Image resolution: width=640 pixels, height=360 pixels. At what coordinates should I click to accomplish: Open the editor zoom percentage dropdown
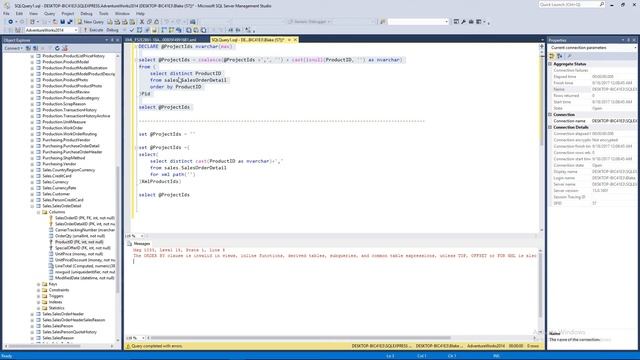coord(142,236)
